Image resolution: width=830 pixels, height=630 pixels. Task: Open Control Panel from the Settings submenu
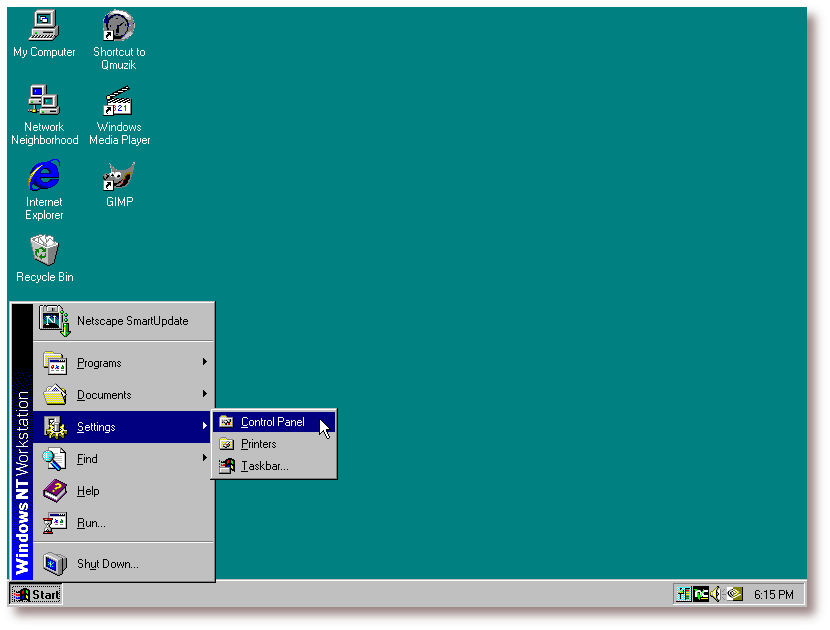[x=275, y=421]
